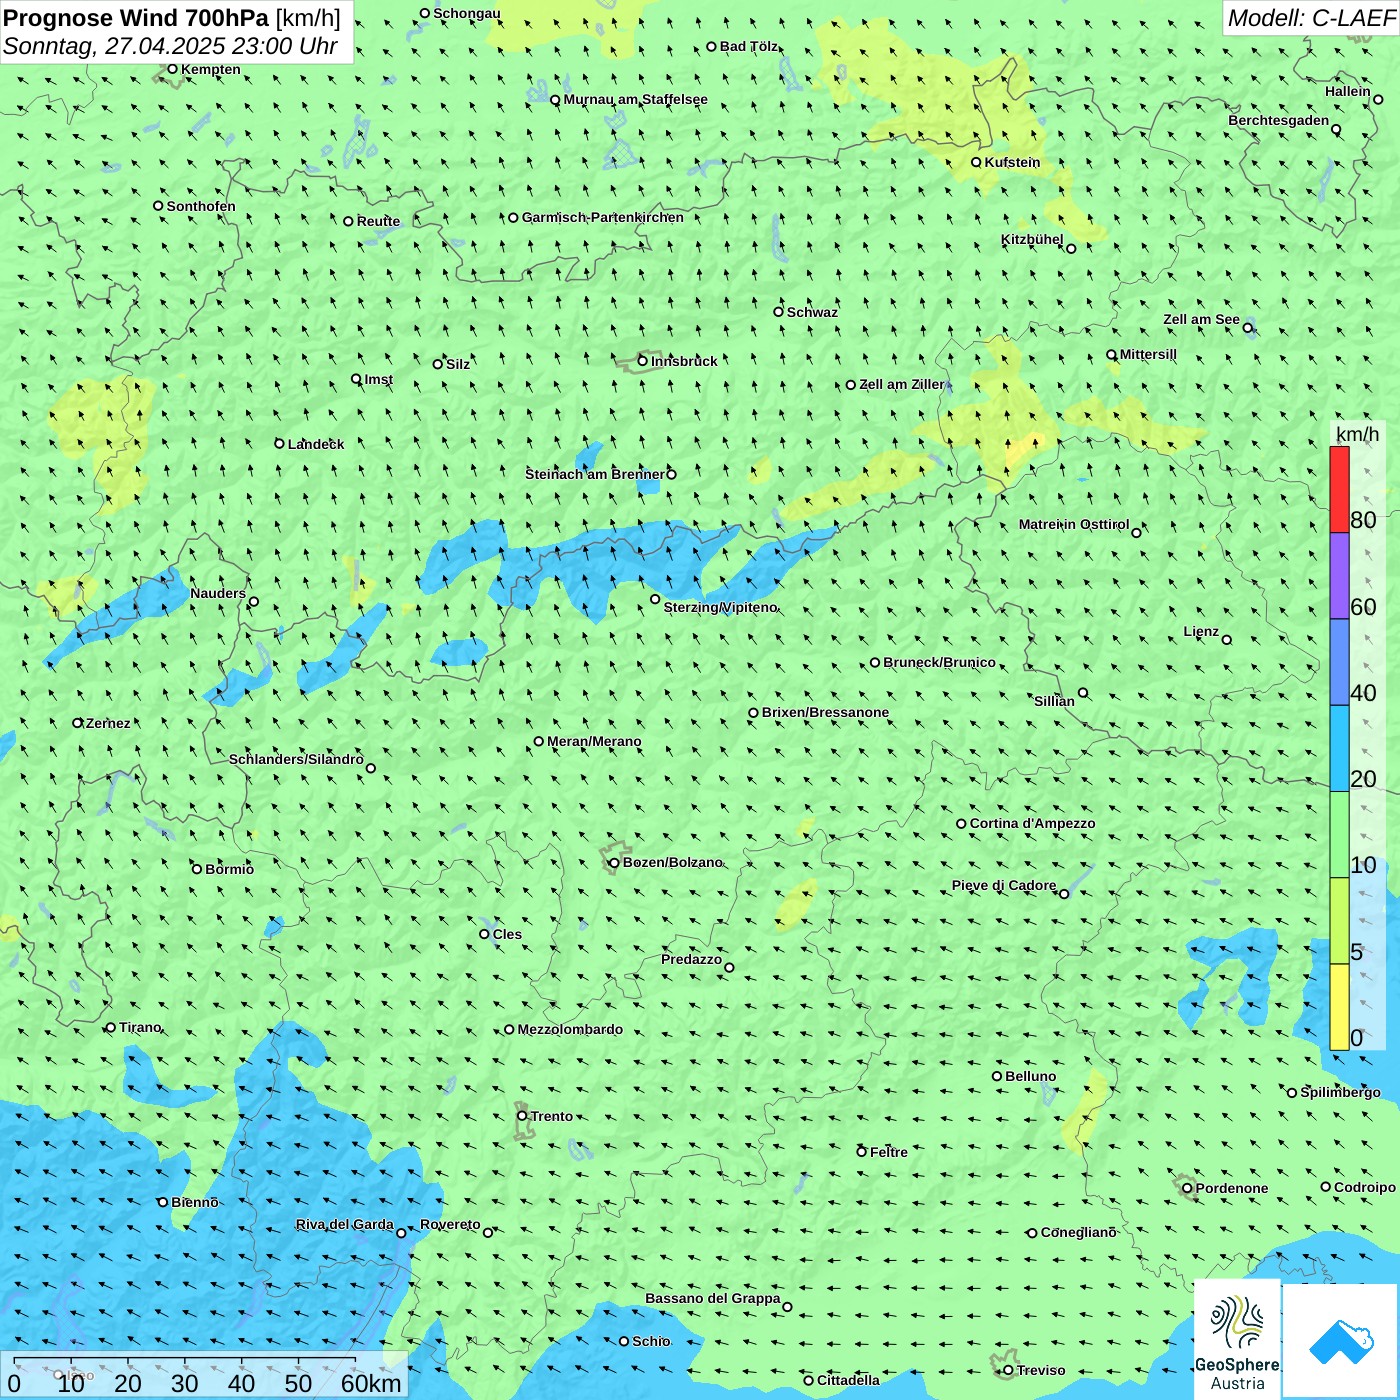Click the Steinach am Brenner label
Viewport: 1400px width, 1400px height.
pyautogui.click(x=594, y=474)
